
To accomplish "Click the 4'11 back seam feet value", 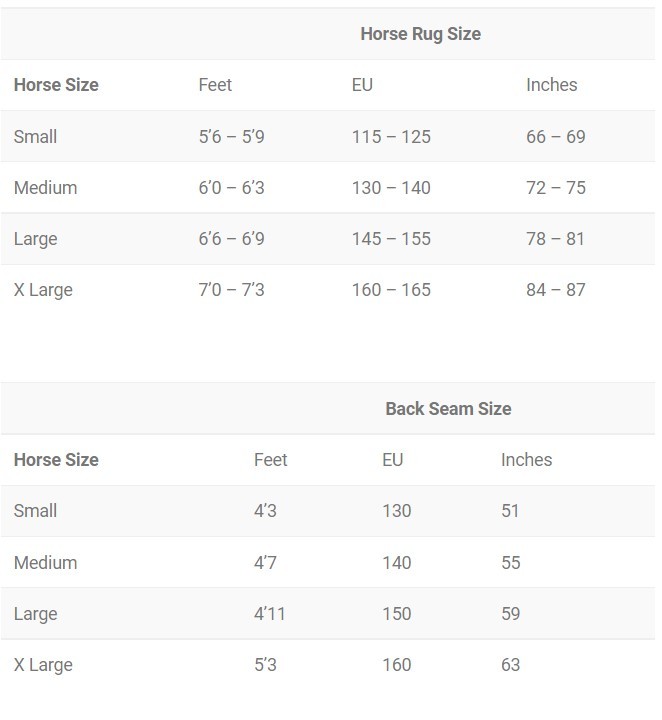I will (269, 614).
